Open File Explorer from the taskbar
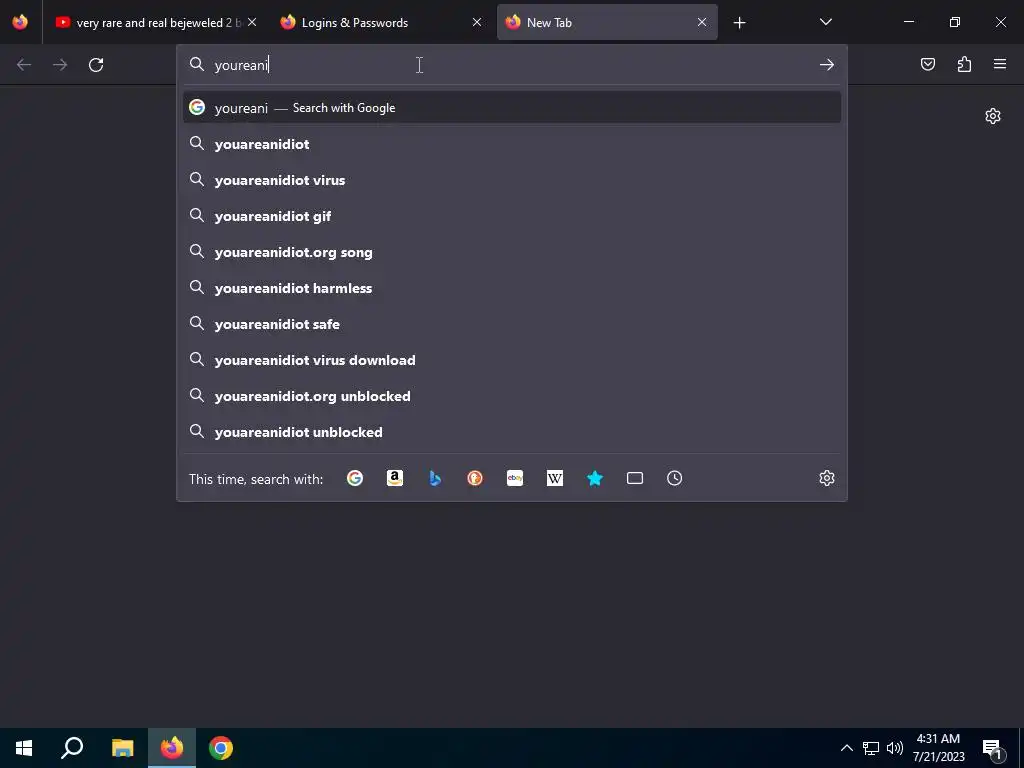This screenshot has height=768, width=1024. tap(122, 748)
